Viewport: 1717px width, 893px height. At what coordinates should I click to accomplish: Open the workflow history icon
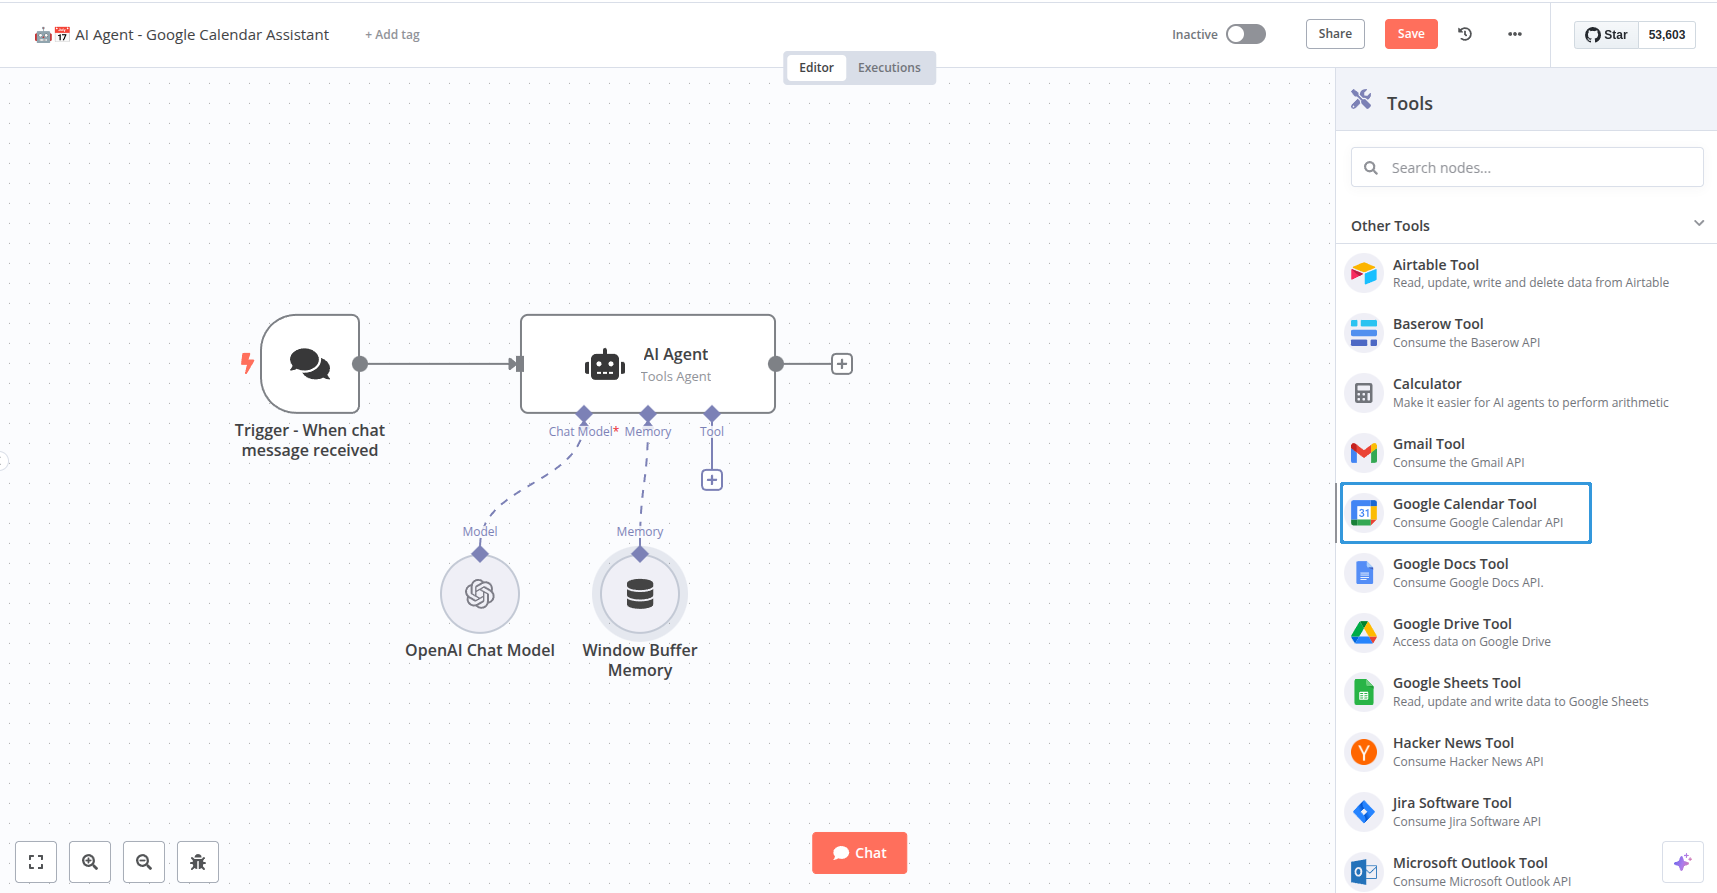tap(1465, 34)
